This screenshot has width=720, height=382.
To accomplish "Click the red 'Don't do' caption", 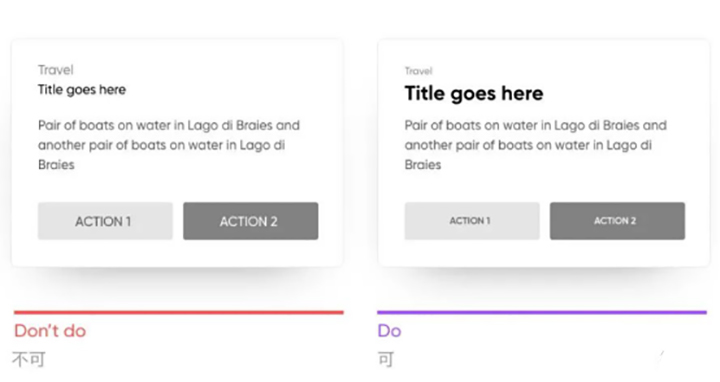I will (x=50, y=331).
